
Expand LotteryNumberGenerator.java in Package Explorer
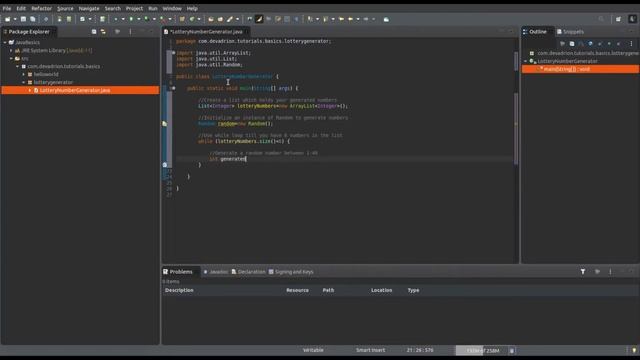pos(30,90)
